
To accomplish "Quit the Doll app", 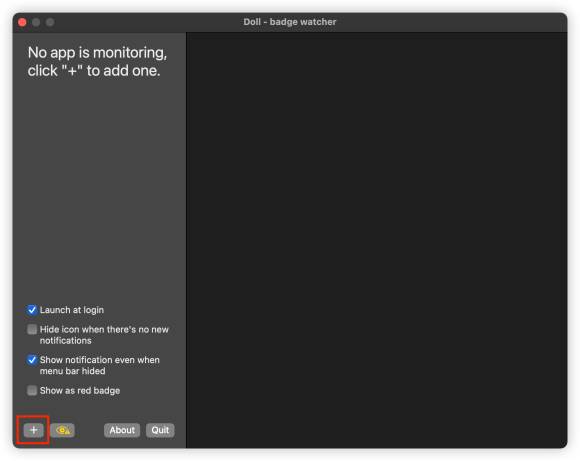I will click(x=160, y=430).
